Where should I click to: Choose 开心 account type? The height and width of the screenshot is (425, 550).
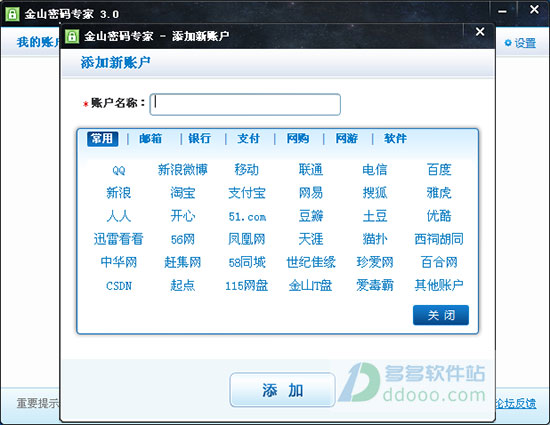tap(183, 216)
